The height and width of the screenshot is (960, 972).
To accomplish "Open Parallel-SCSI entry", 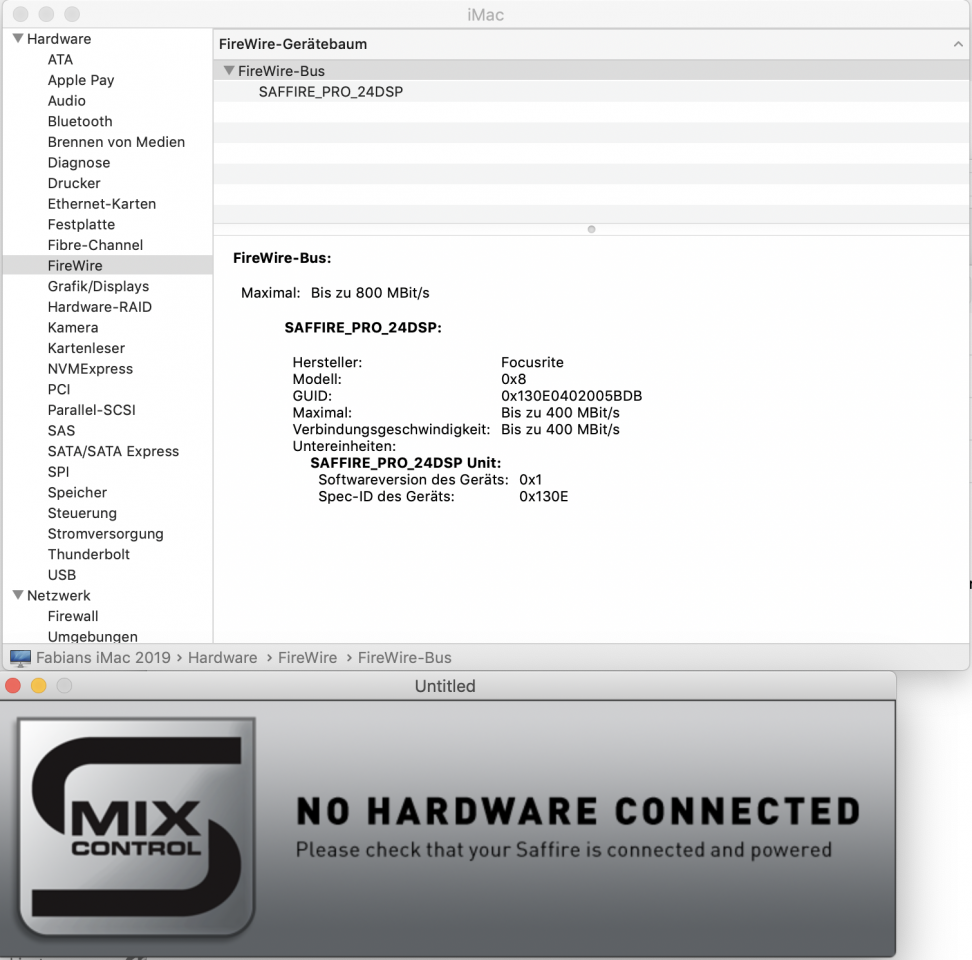I will click(x=91, y=410).
